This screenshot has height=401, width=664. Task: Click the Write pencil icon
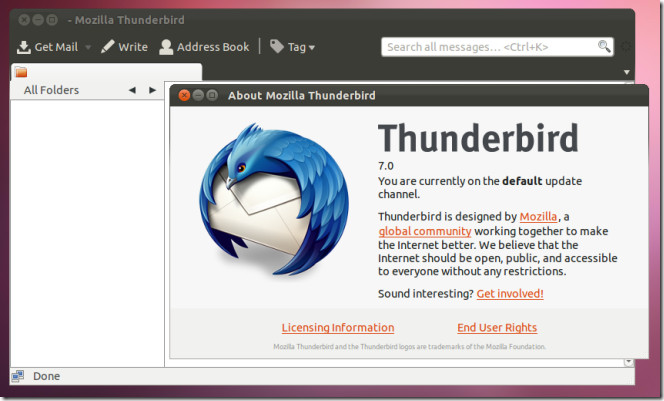click(x=108, y=46)
